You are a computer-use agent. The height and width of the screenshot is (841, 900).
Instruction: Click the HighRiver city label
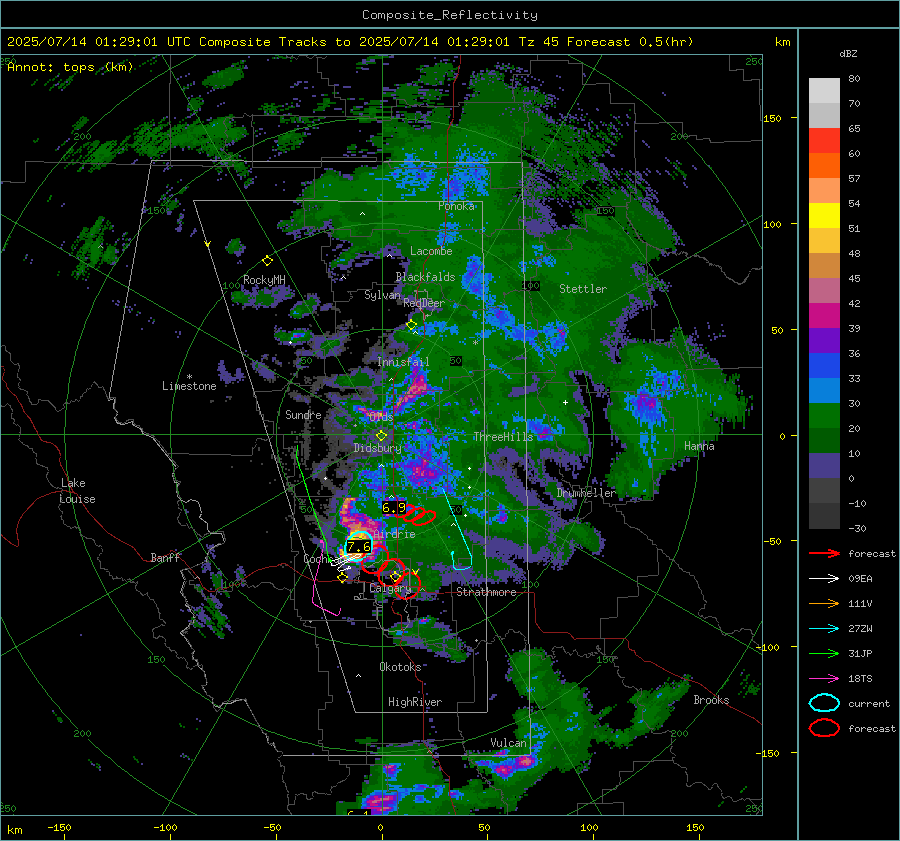(x=415, y=702)
